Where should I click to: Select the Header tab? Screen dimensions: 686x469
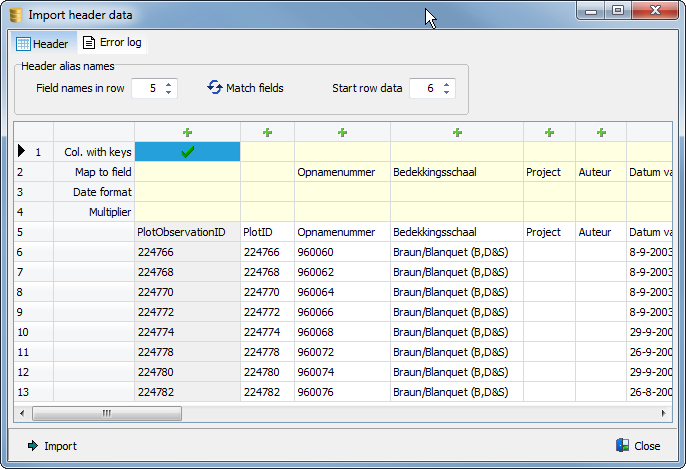tap(43, 44)
